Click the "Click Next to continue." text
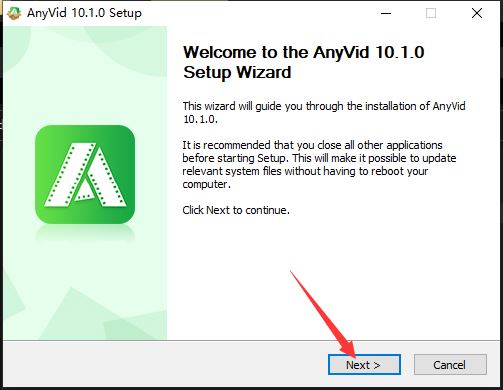The height and width of the screenshot is (390, 503). (236, 210)
